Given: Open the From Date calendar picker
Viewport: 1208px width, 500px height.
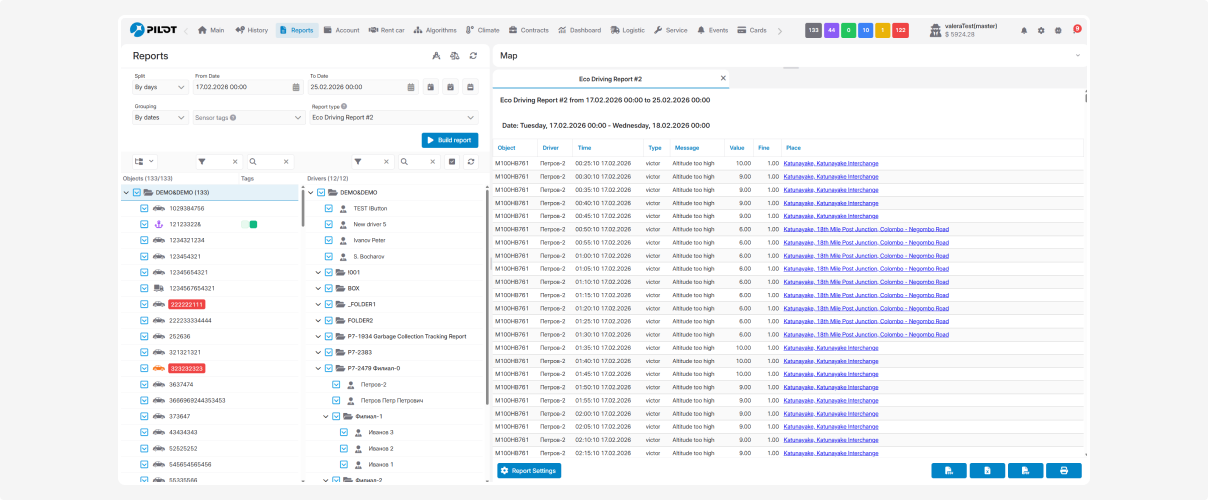Looking at the screenshot, I should (x=296, y=87).
